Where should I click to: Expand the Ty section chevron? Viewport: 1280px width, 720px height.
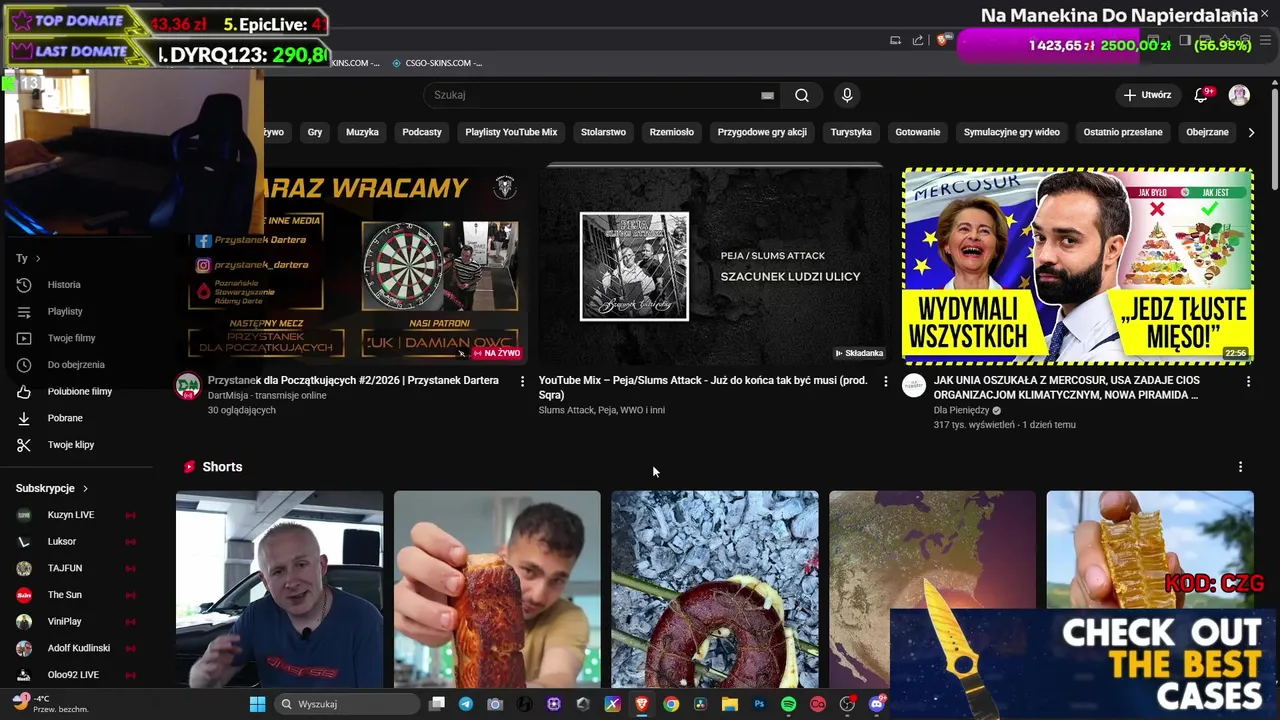(x=38, y=258)
